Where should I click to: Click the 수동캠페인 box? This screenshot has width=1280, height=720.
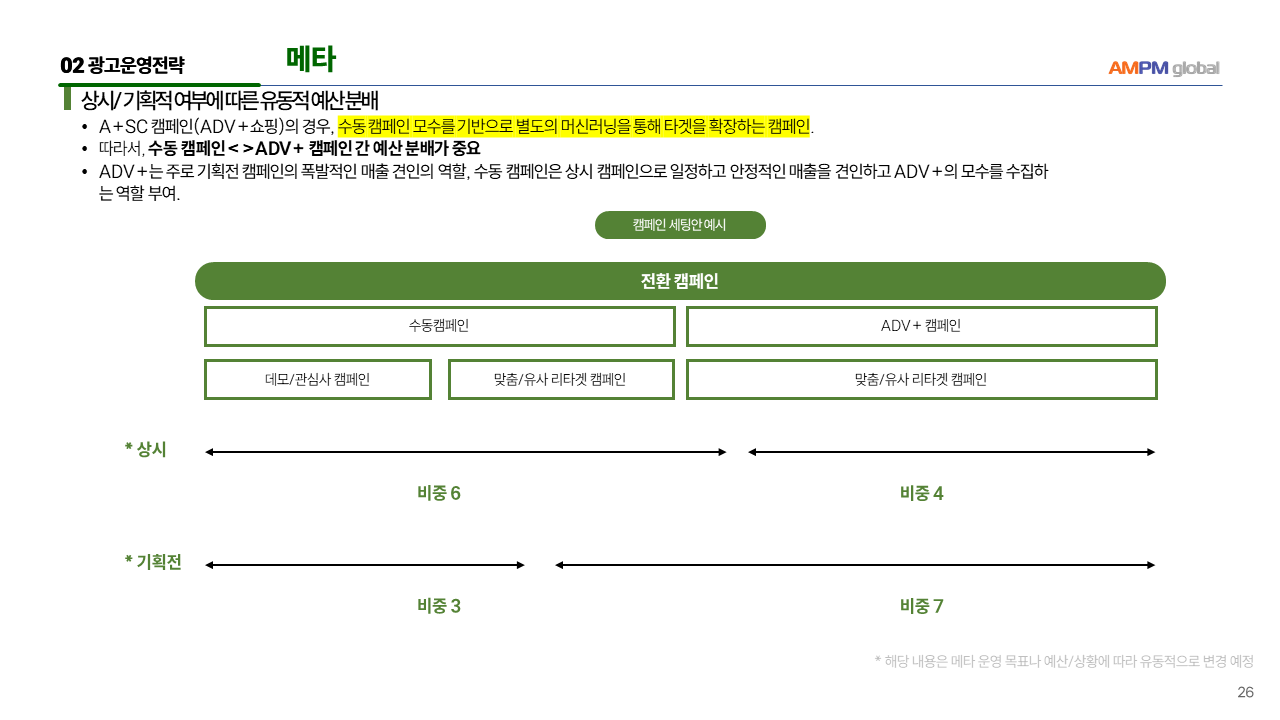coord(439,326)
